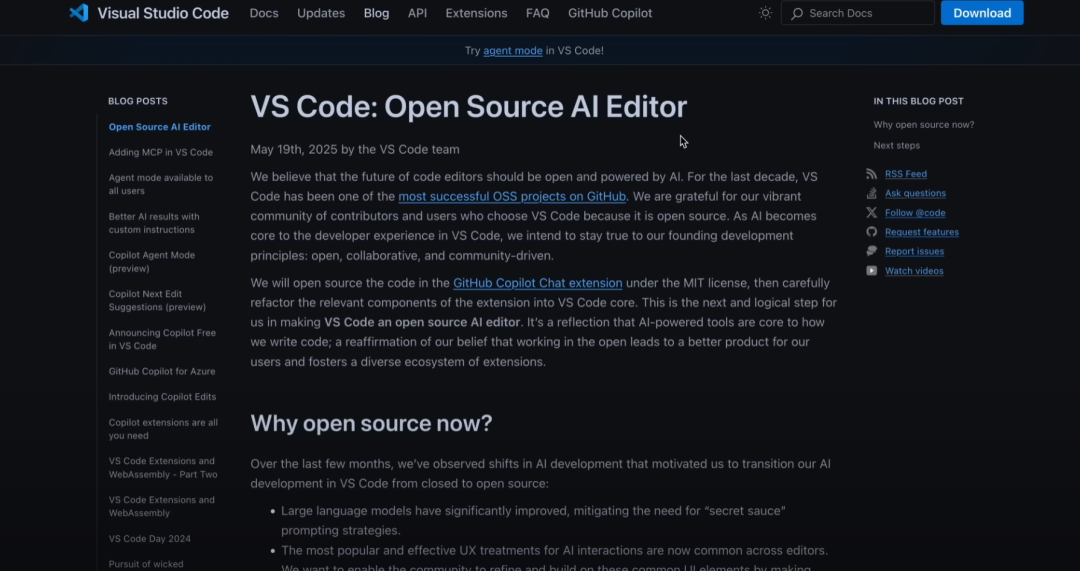Click the X icon beside Follow @code

(x=871, y=213)
